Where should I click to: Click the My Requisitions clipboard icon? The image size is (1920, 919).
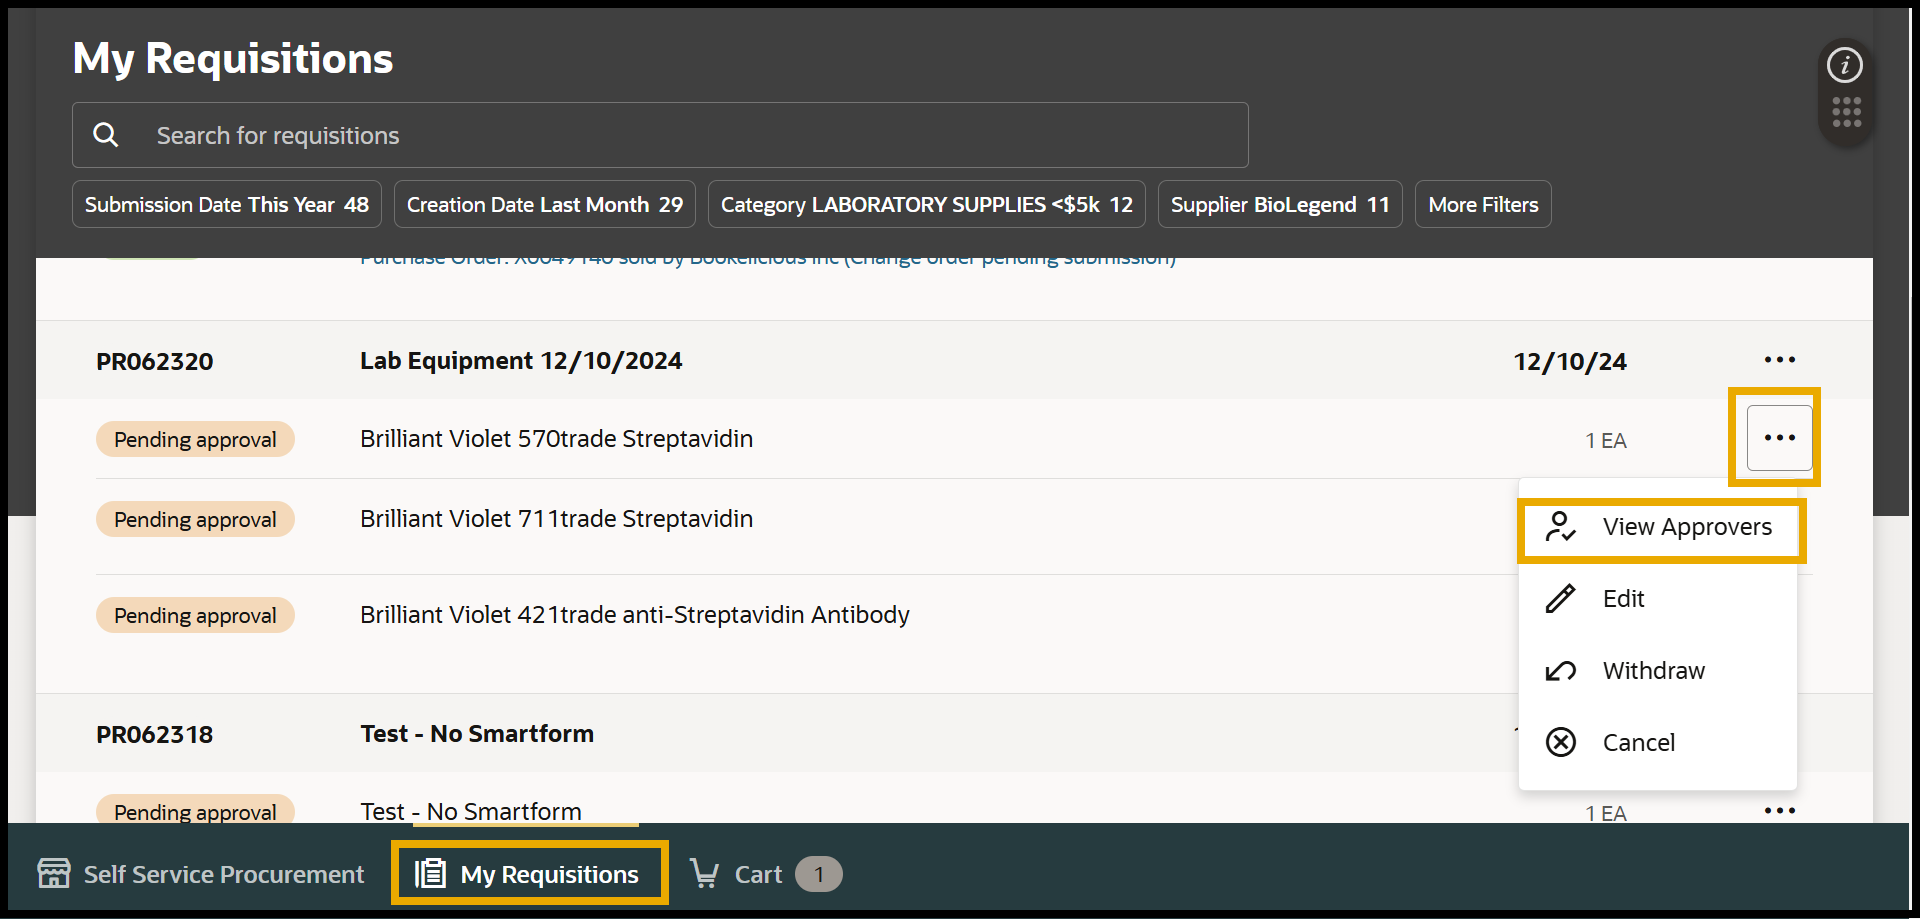pos(431,874)
